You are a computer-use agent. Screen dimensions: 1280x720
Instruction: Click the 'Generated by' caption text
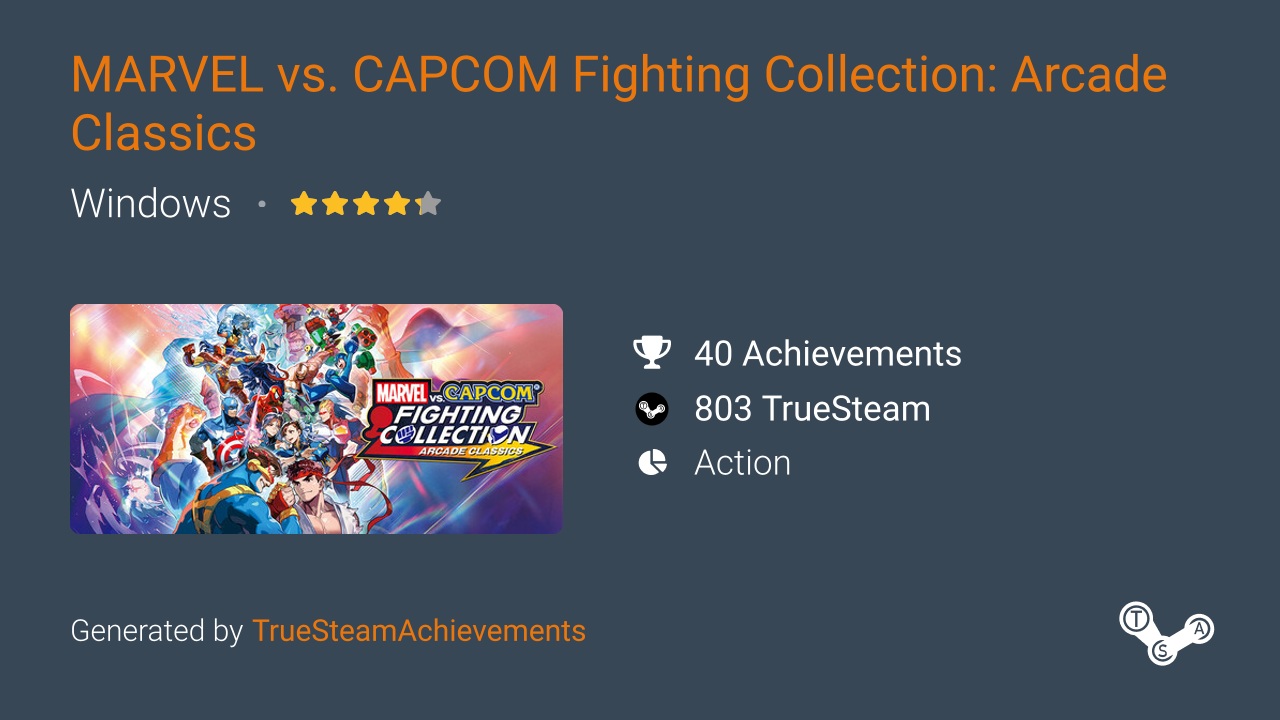click(x=157, y=631)
